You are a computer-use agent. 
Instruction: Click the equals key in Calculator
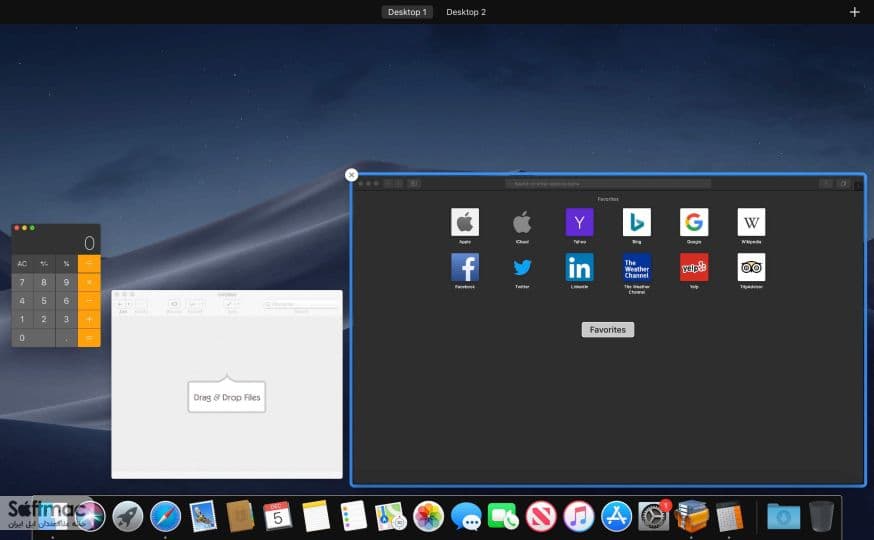coord(89,338)
